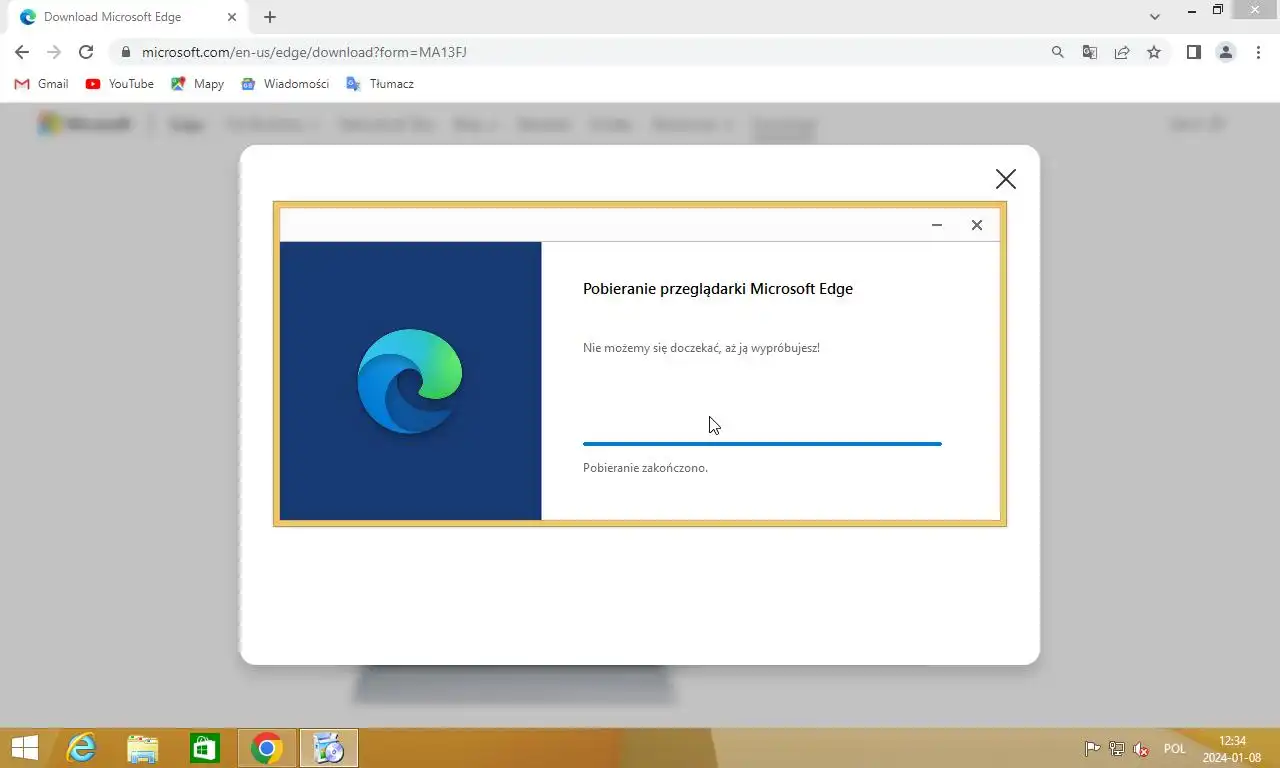Open the Windows Store taskbar icon
The width and height of the screenshot is (1280, 768).
(x=205, y=748)
